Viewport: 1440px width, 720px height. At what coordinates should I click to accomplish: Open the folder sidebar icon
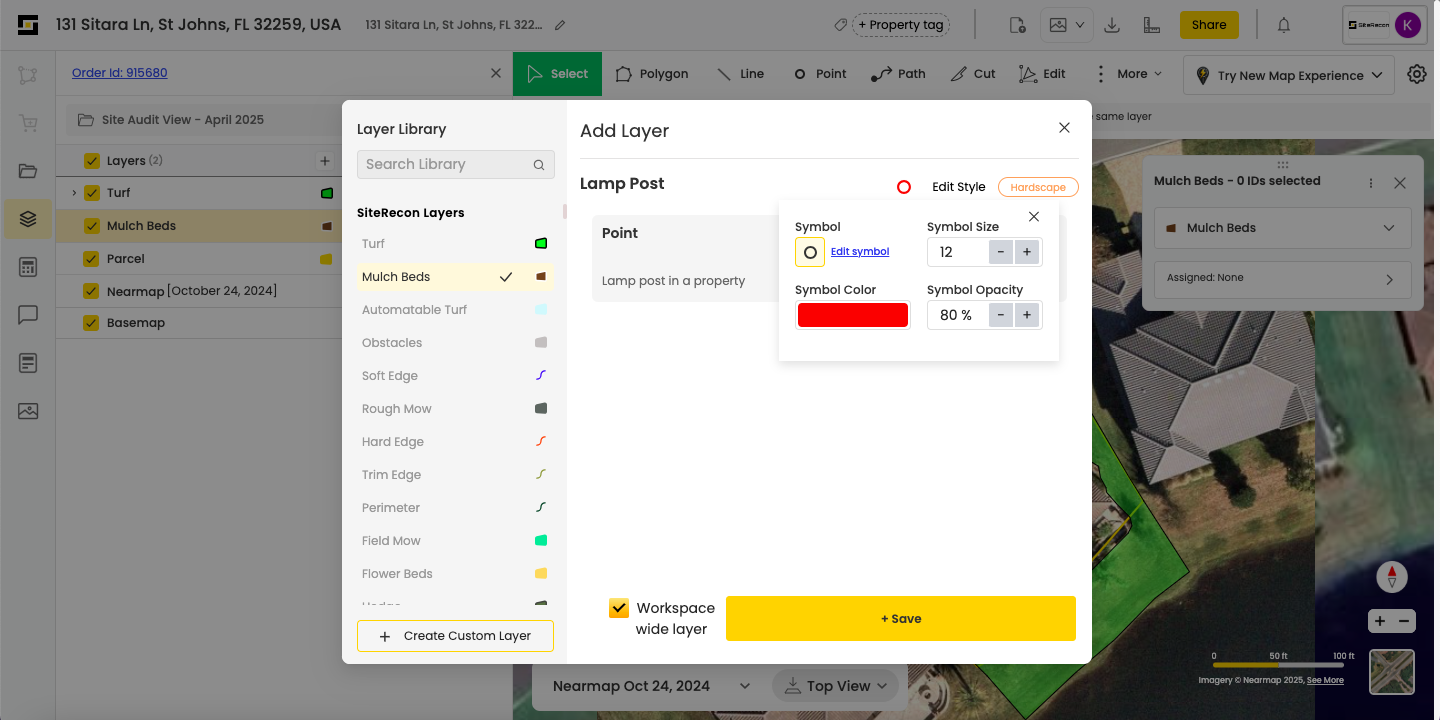tap(28, 171)
